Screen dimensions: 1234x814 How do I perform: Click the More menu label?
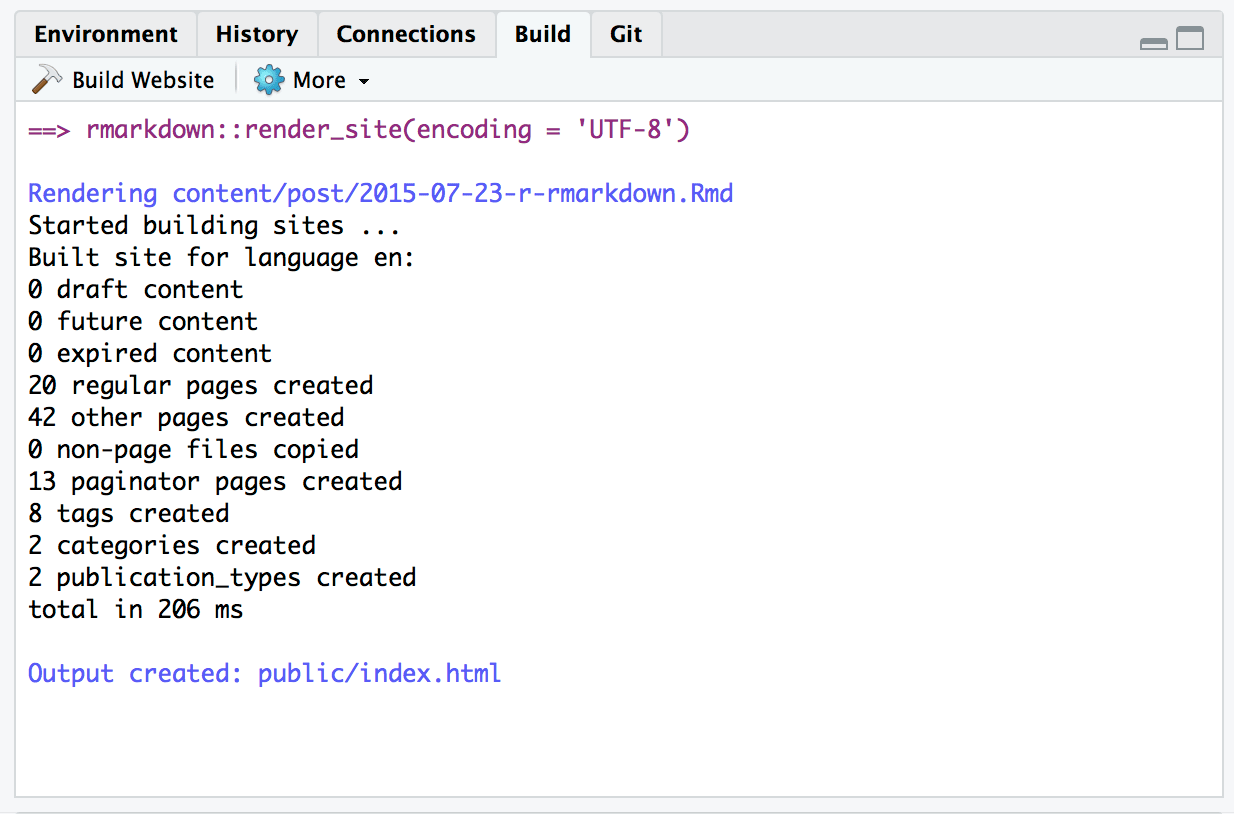(319, 80)
